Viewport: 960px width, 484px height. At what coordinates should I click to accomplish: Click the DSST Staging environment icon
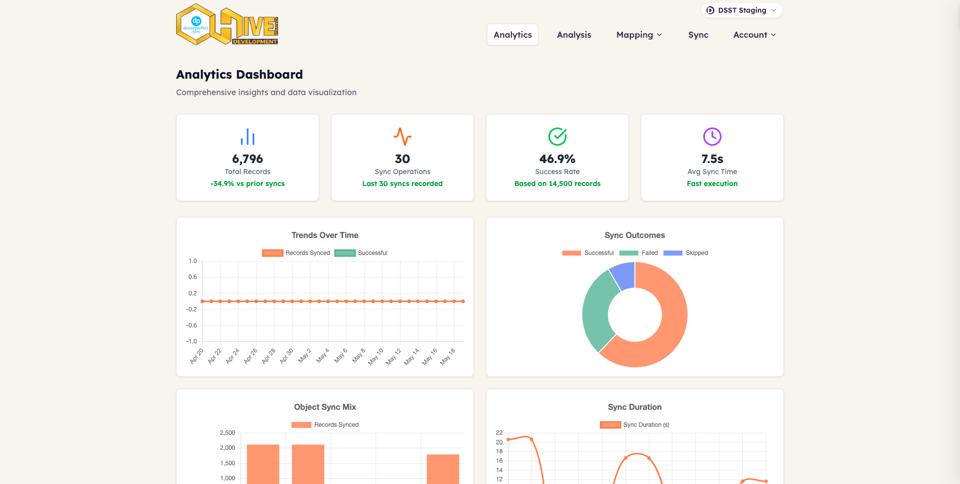point(710,10)
